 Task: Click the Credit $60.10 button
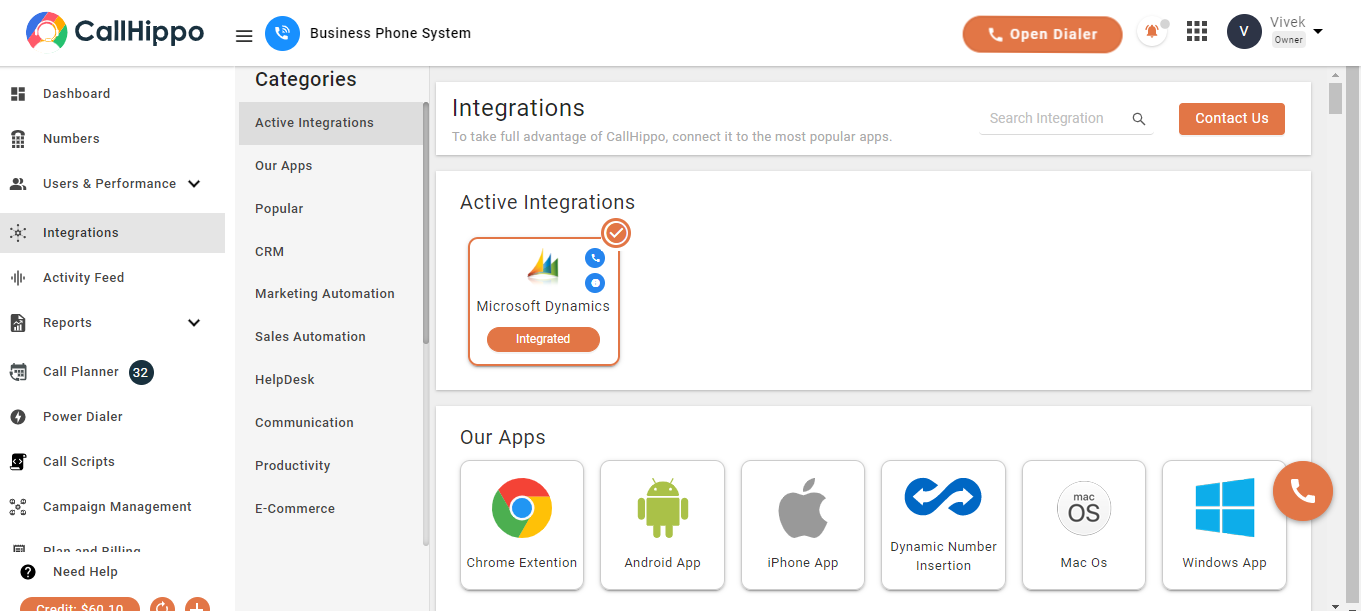tap(80, 604)
